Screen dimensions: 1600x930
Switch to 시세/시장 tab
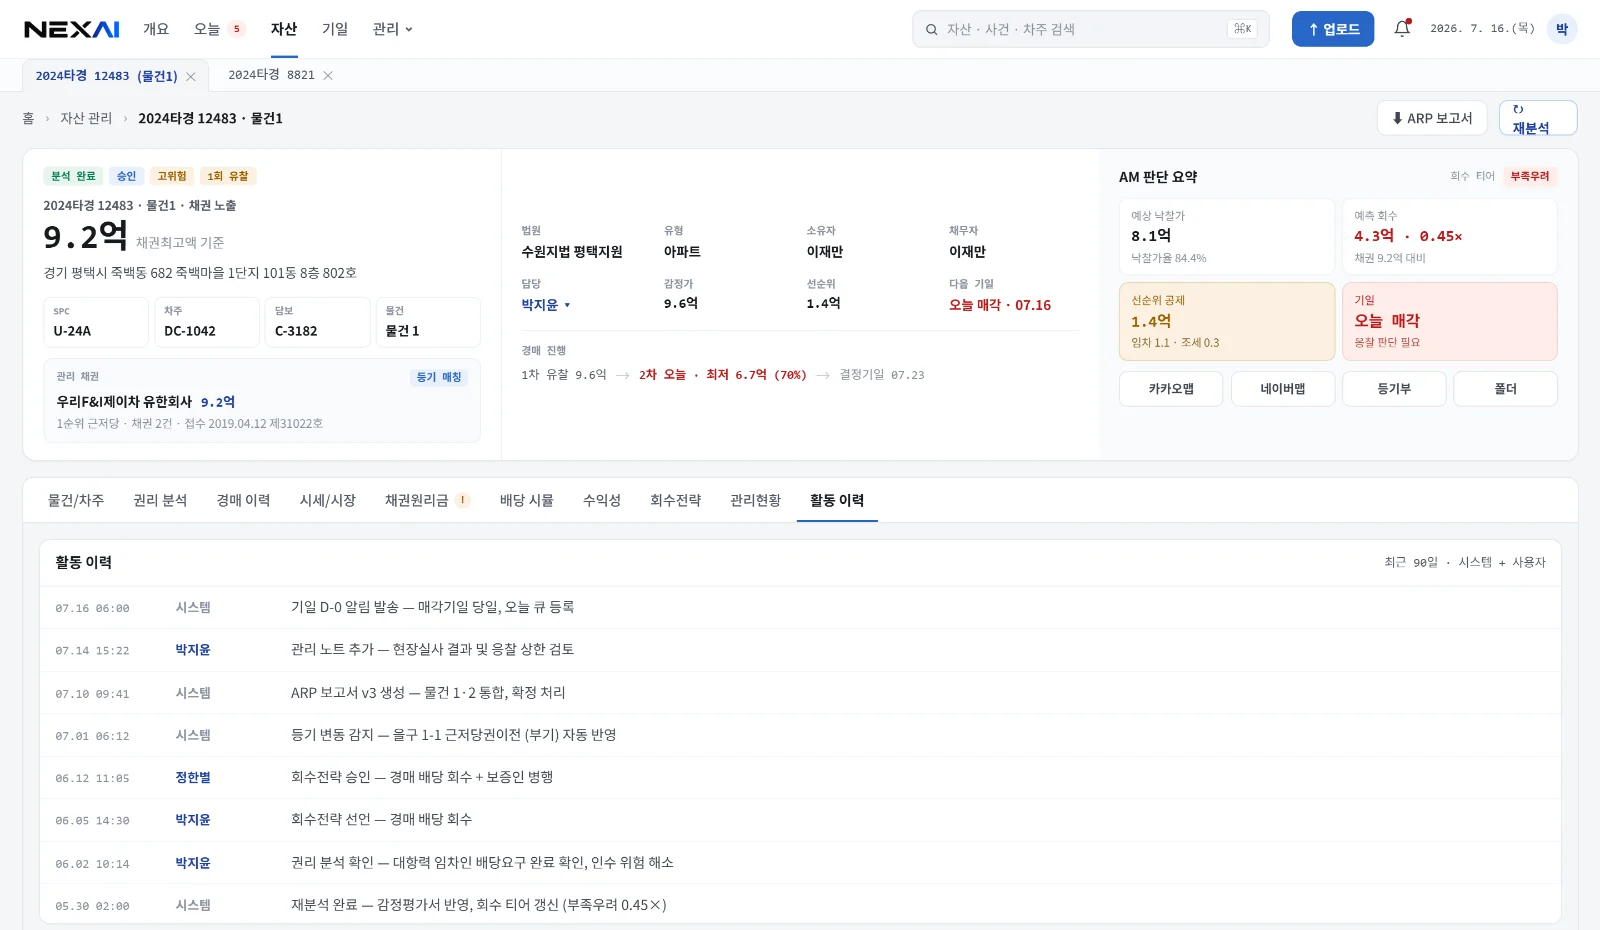coord(328,500)
